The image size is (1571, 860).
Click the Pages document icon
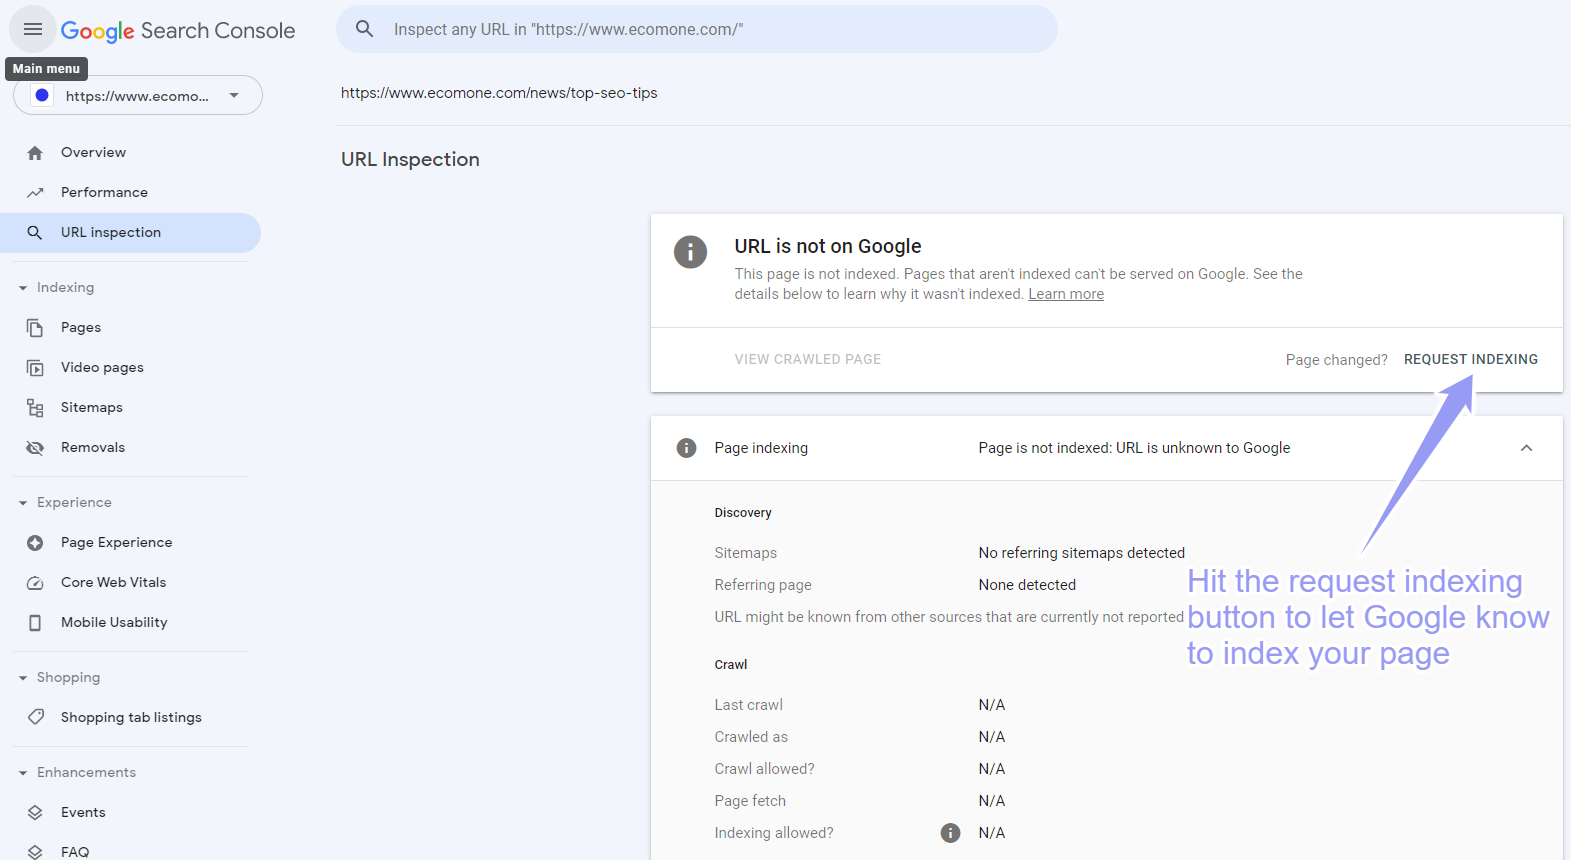(35, 328)
